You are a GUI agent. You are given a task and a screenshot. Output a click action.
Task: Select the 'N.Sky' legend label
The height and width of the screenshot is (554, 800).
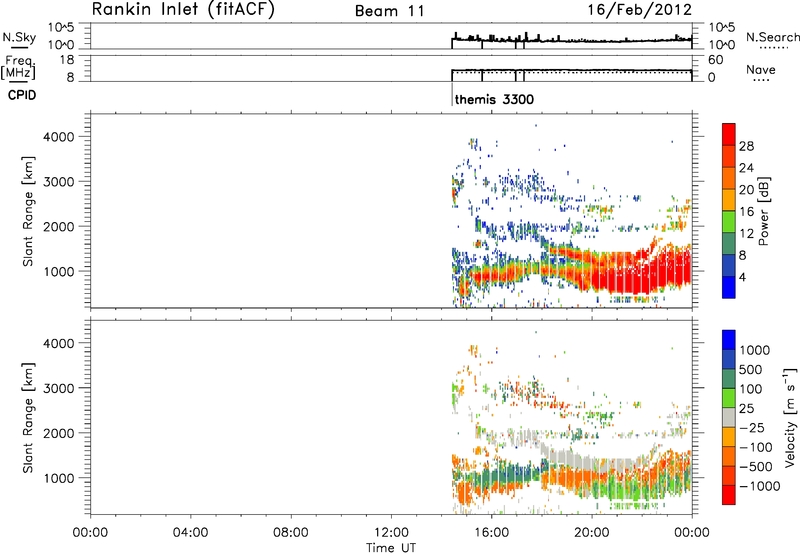19,37
